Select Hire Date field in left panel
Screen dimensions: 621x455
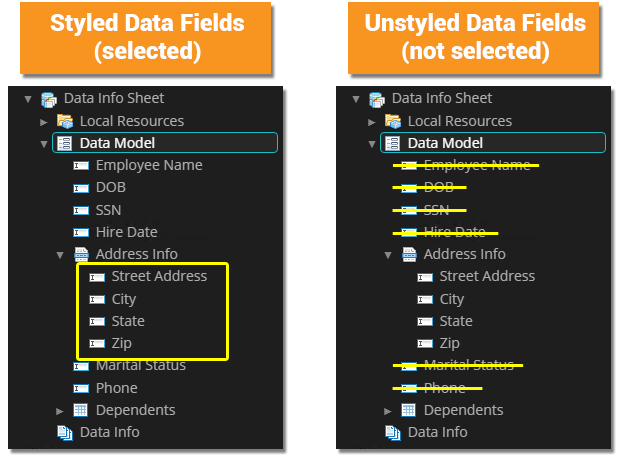[x=126, y=232]
